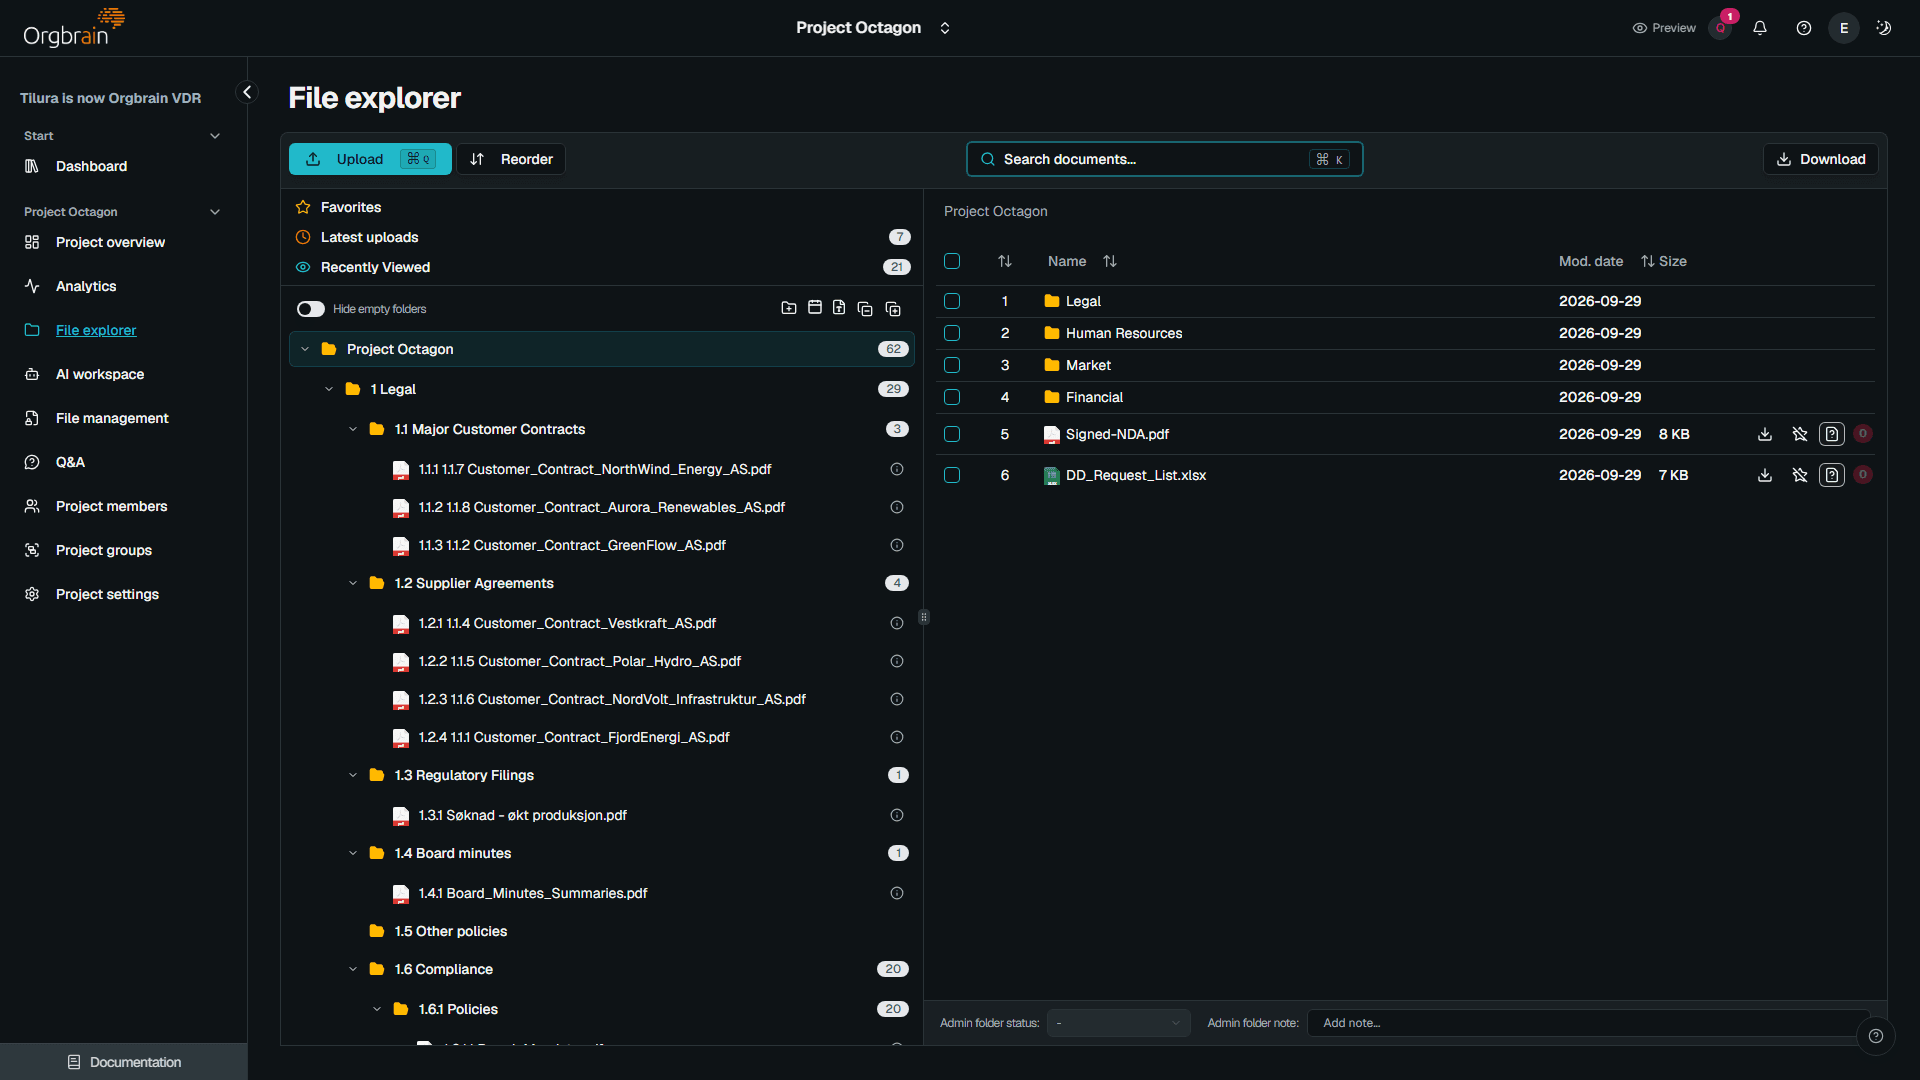1920x1080 pixels.
Task: Click info icon for Board_Minutes_Summaries.pdf
Action: coord(897,893)
